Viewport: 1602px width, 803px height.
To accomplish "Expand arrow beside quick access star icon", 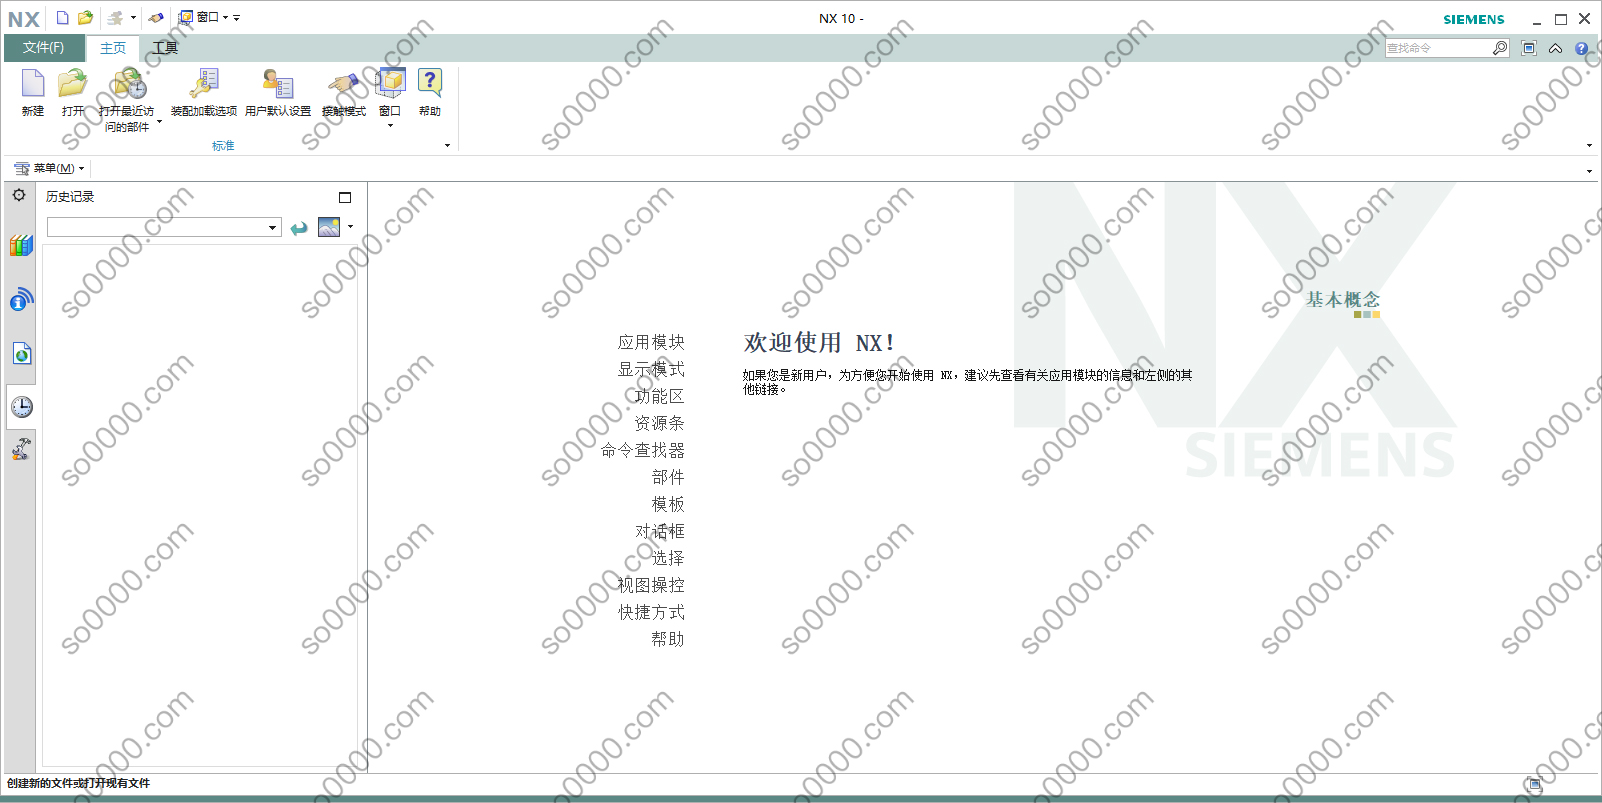I will tap(133, 17).
